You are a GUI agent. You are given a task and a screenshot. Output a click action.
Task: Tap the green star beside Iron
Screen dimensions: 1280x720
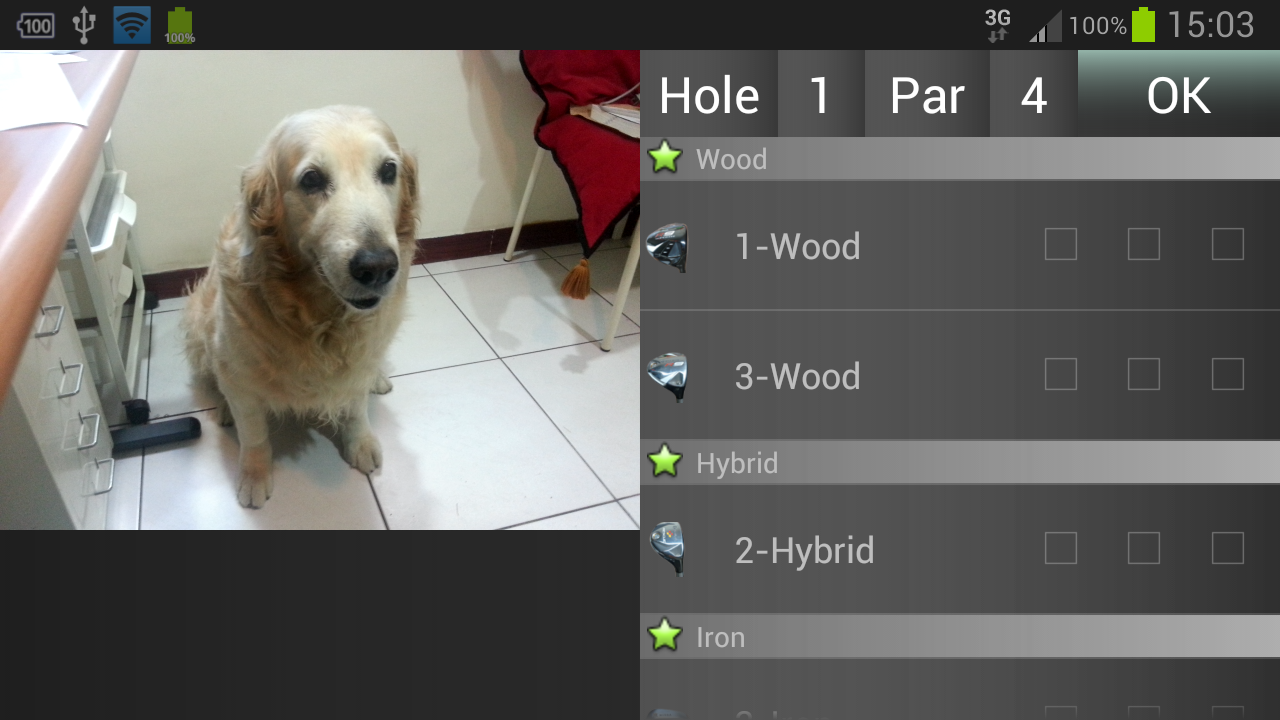[665, 636]
